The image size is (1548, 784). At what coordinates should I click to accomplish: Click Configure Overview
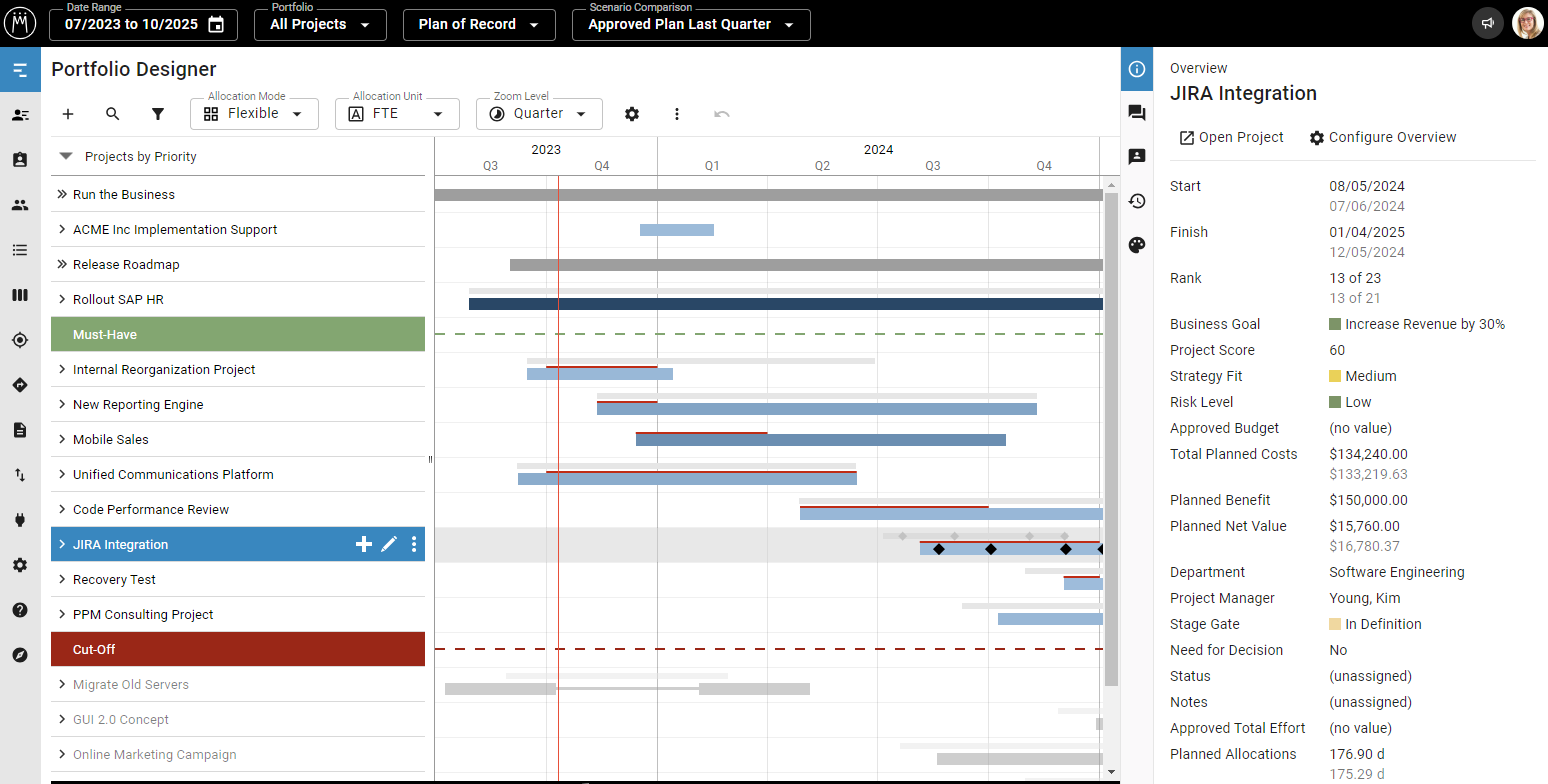(x=1383, y=137)
